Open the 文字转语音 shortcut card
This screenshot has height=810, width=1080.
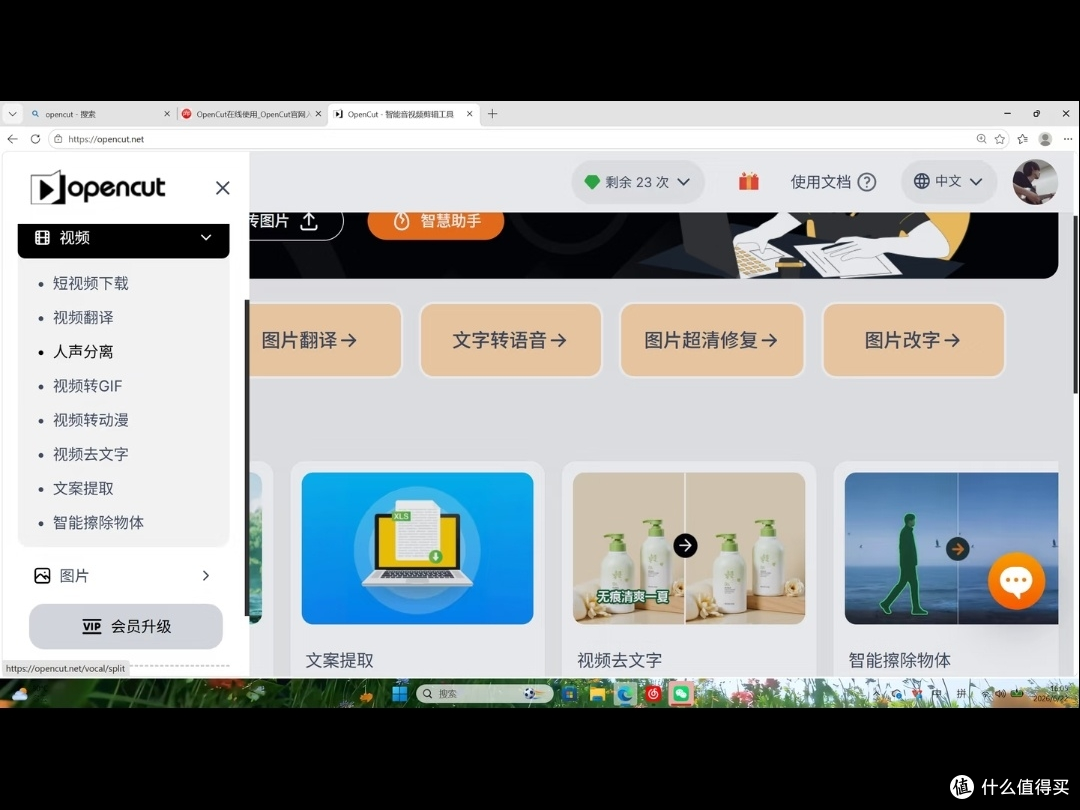point(510,340)
